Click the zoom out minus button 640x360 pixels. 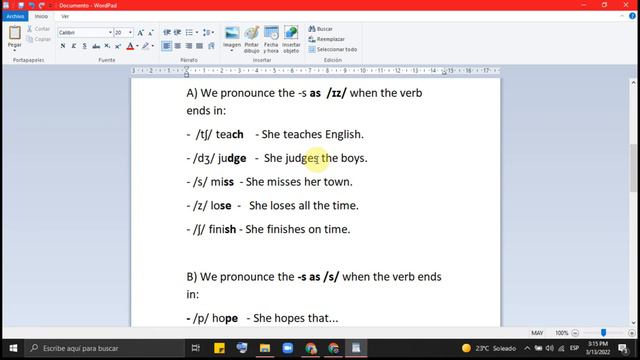575,333
